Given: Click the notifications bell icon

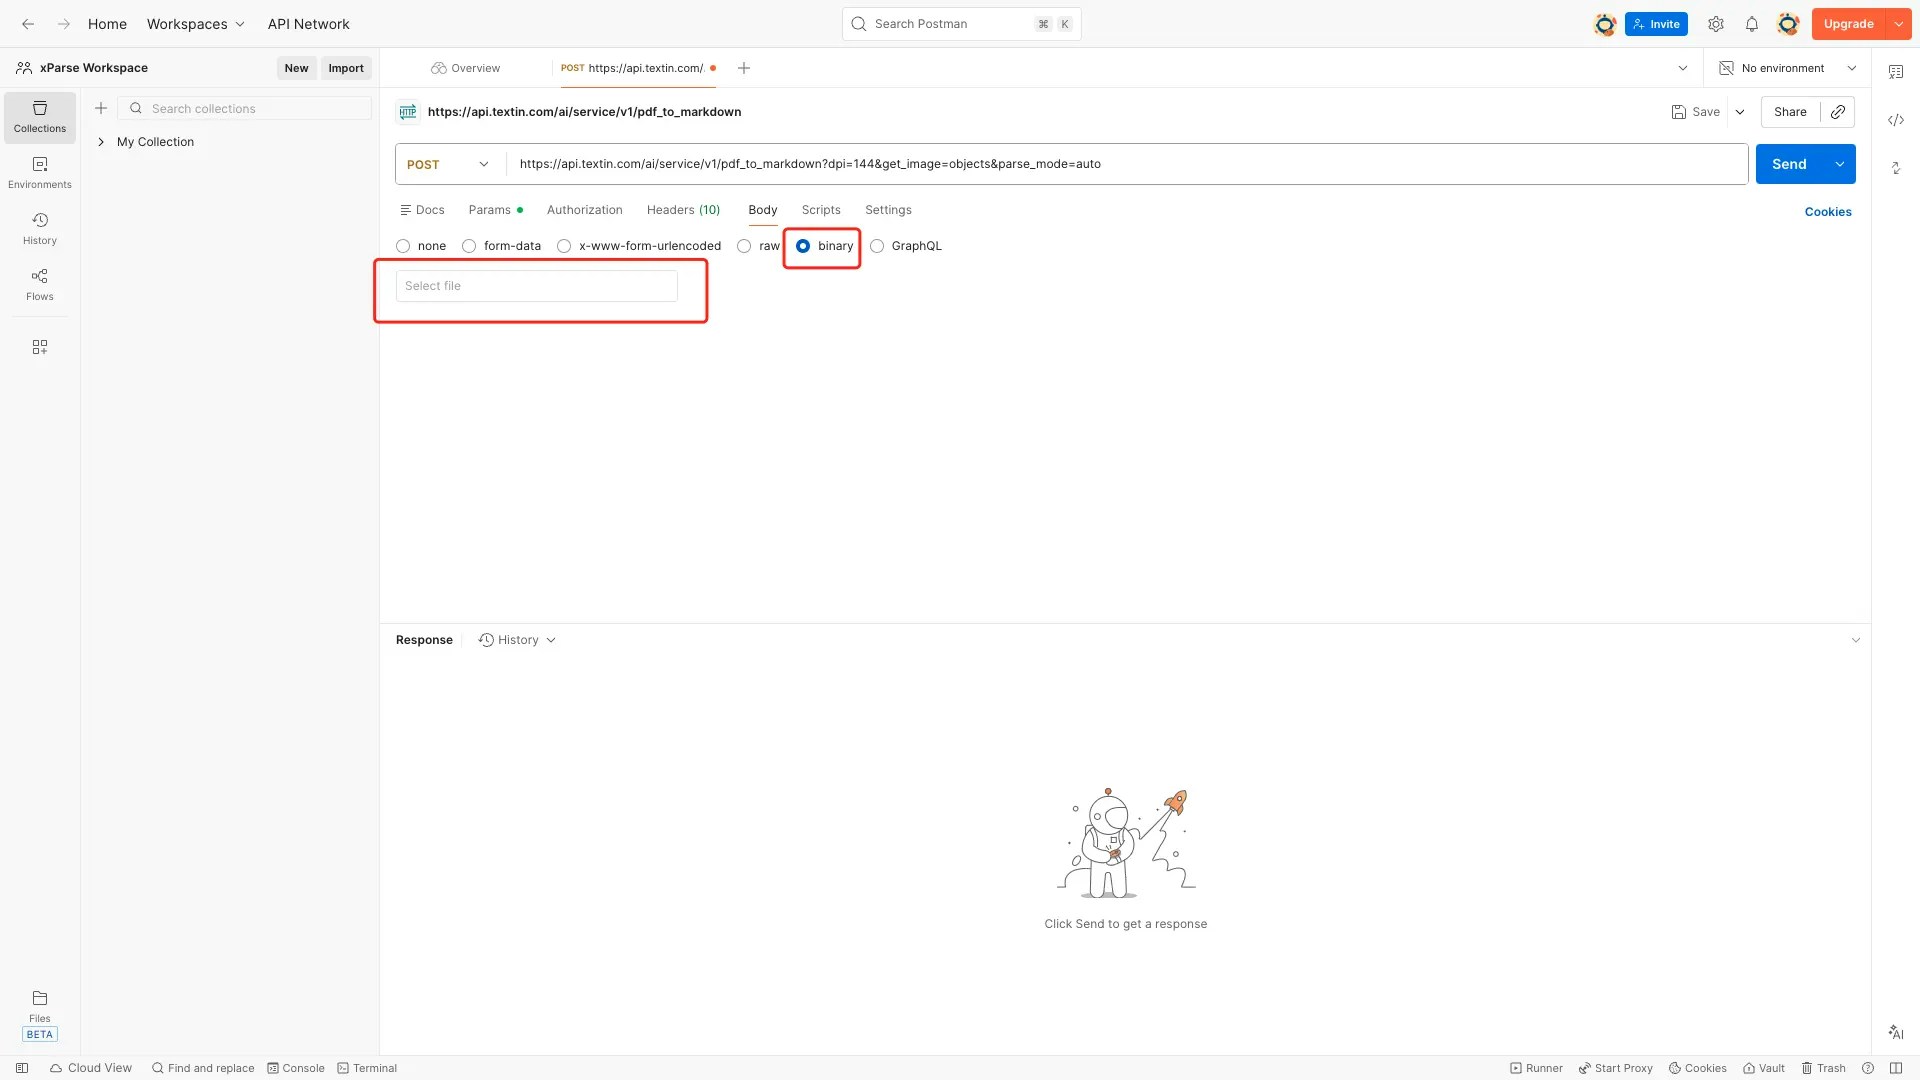Looking at the screenshot, I should pos(1751,24).
